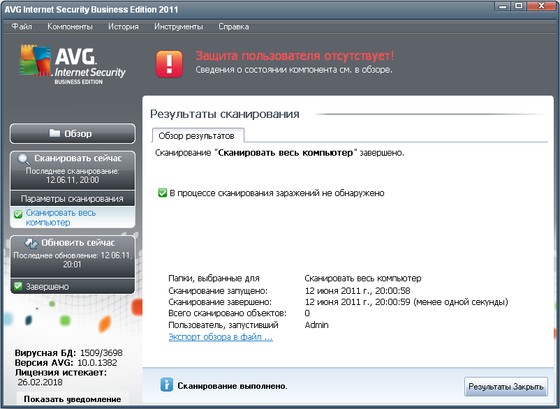Click the Результаты сканирования heading
The width and height of the screenshot is (560, 409).
[x=225, y=114]
